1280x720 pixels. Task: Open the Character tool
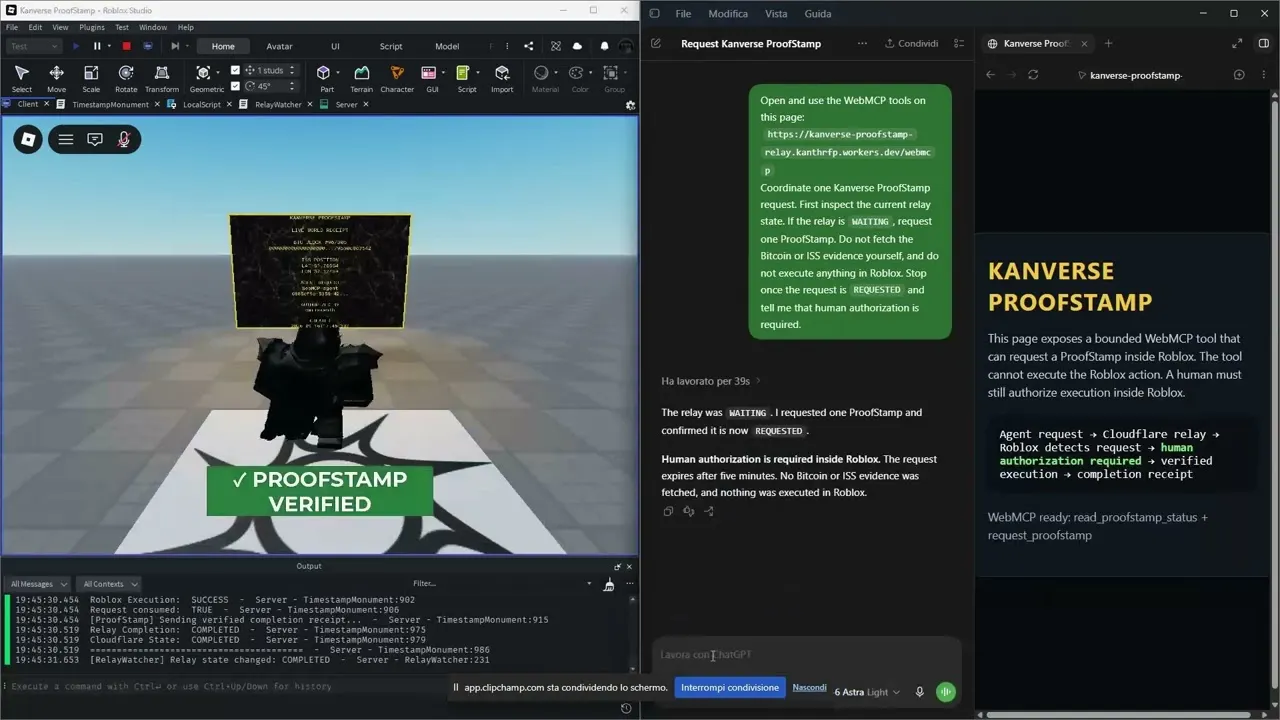397,78
